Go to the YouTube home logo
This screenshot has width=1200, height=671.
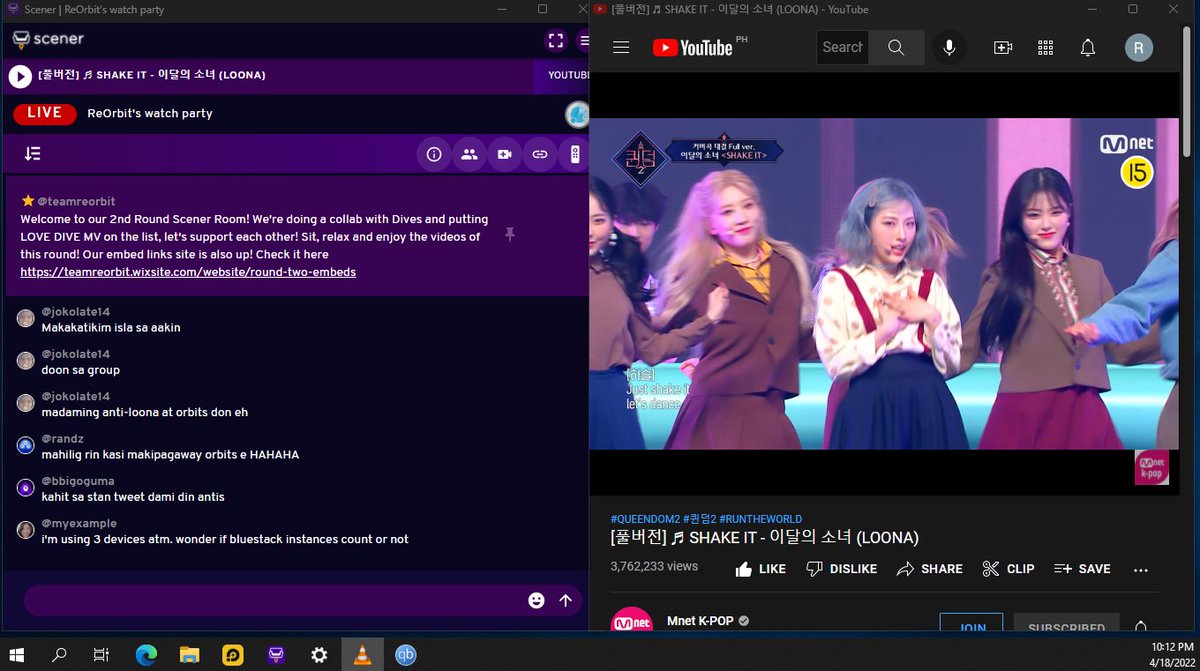(x=693, y=47)
